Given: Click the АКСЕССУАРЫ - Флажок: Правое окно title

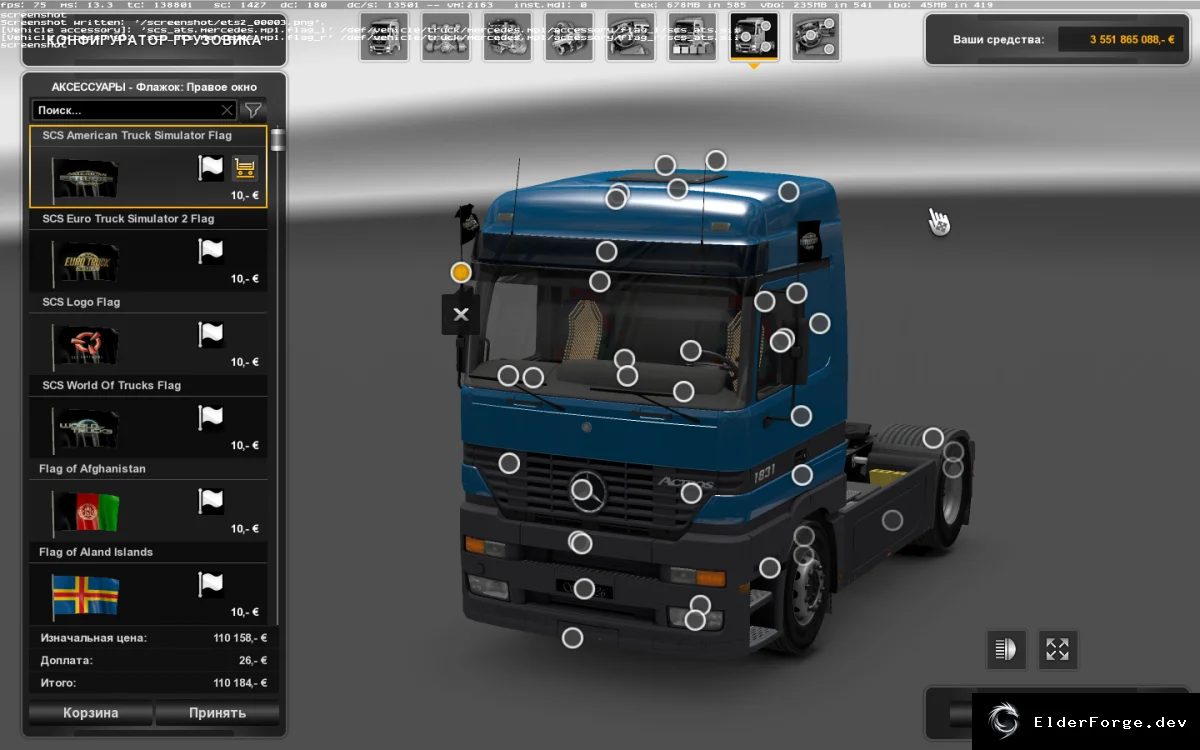Looking at the screenshot, I should tap(154, 87).
